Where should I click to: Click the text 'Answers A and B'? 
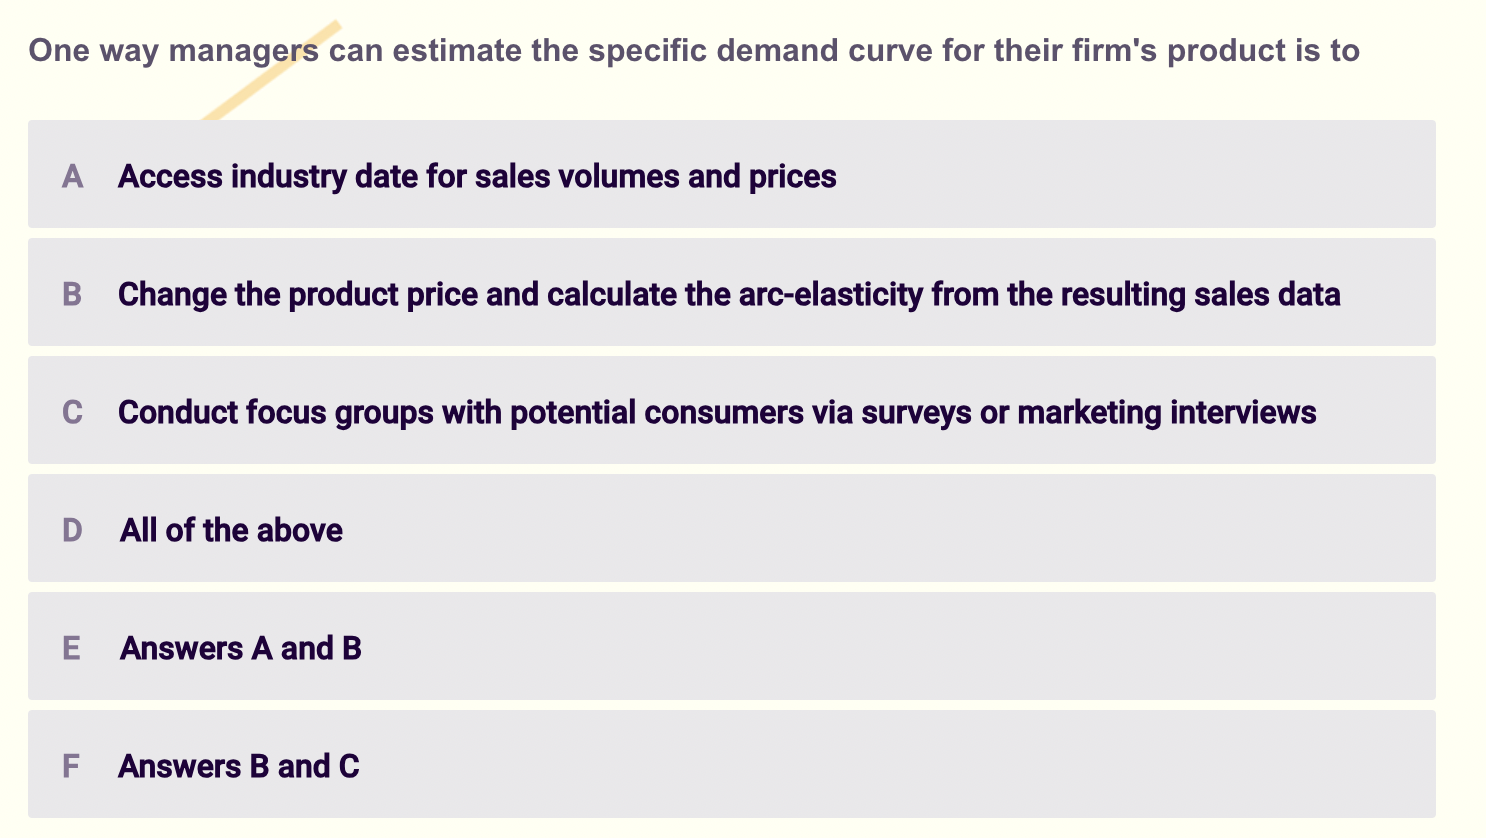(239, 647)
